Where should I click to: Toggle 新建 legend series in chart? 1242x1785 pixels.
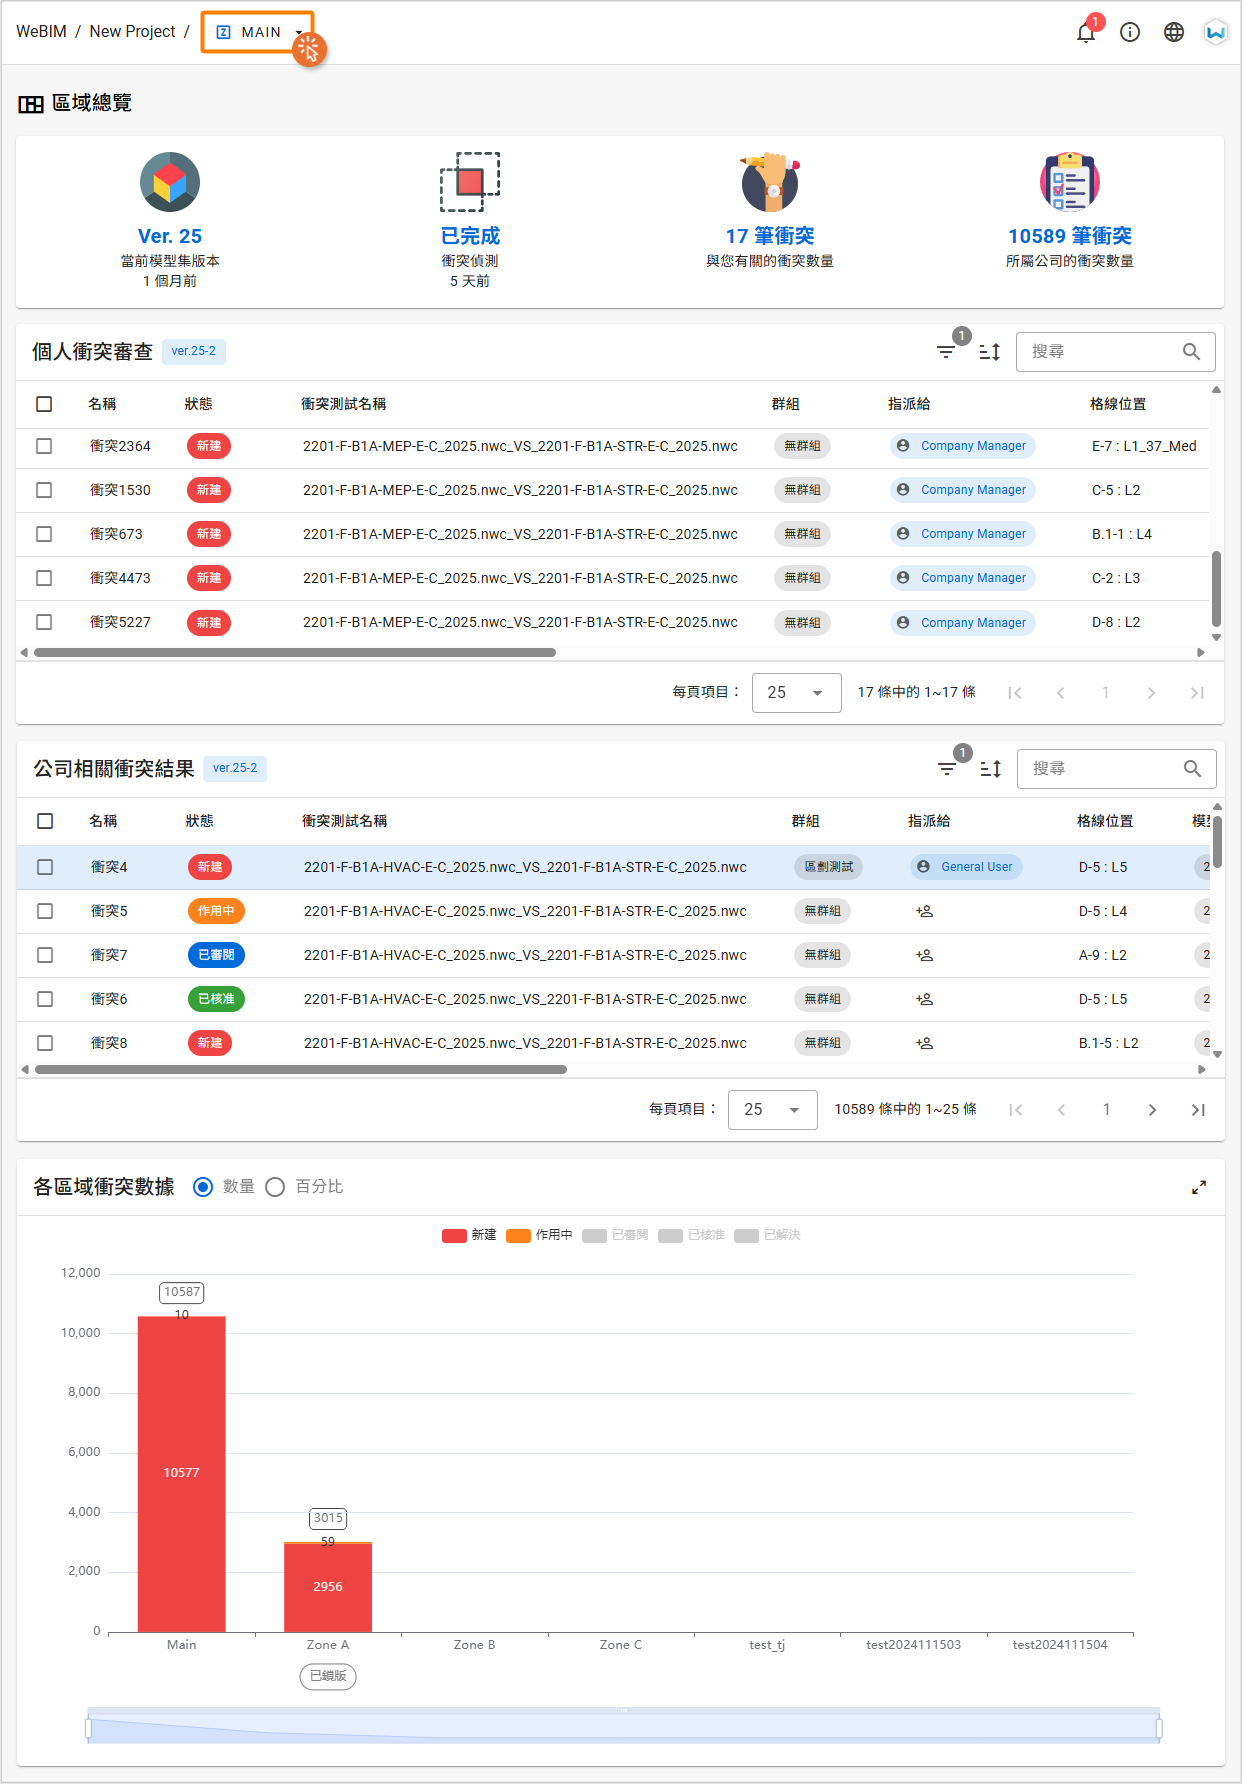click(469, 1236)
